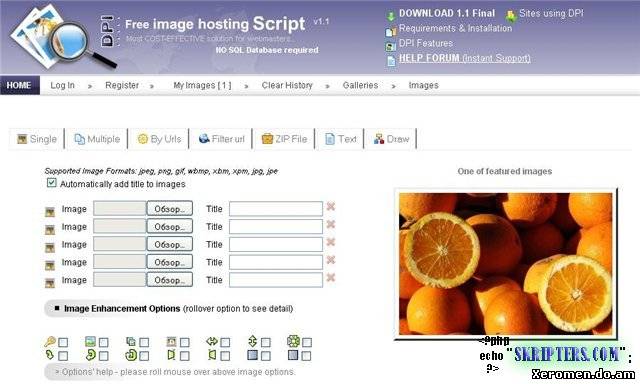
Task: Click the green rotate arrow icon
Action: (90, 355)
